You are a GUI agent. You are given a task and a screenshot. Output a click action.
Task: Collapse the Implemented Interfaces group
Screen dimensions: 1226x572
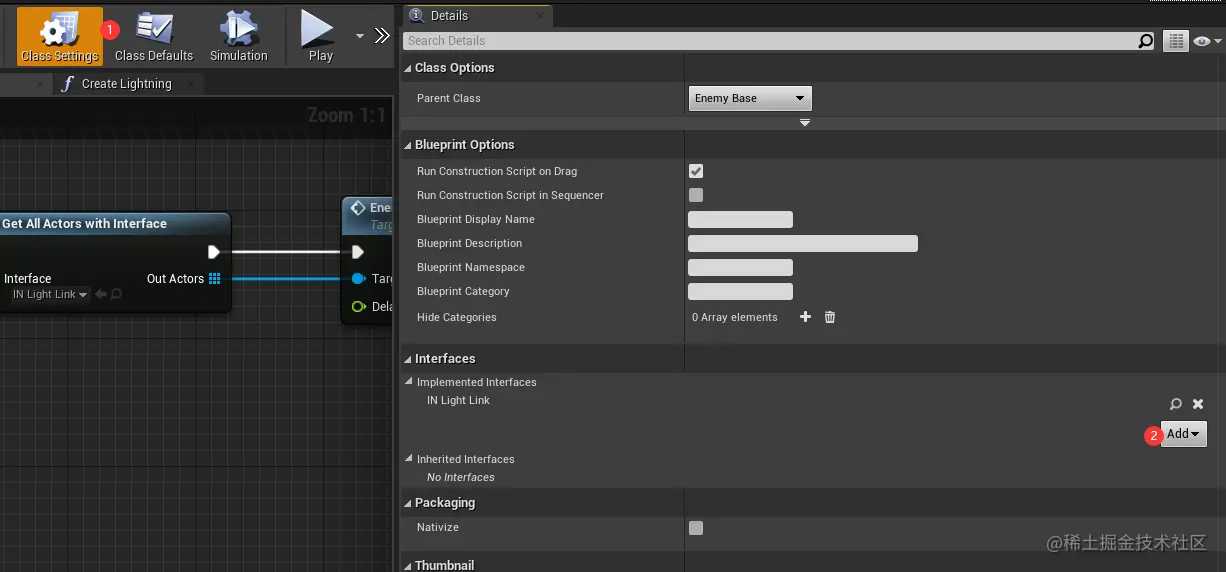tap(409, 382)
